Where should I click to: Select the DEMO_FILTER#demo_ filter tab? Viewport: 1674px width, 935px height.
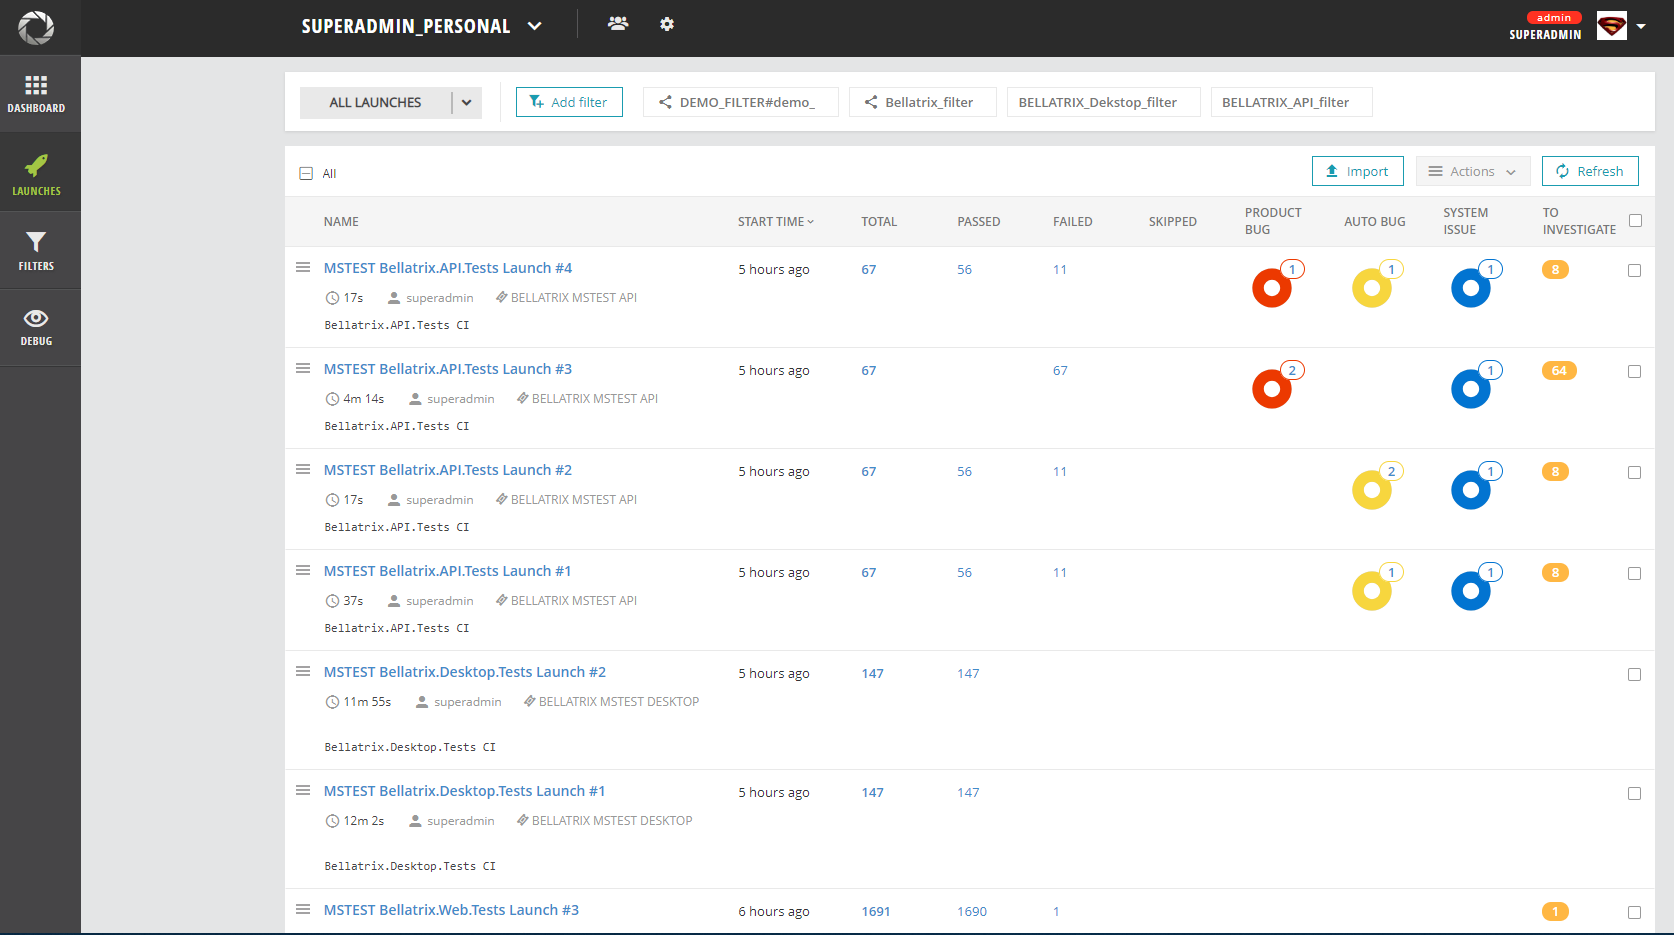(x=741, y=102)
